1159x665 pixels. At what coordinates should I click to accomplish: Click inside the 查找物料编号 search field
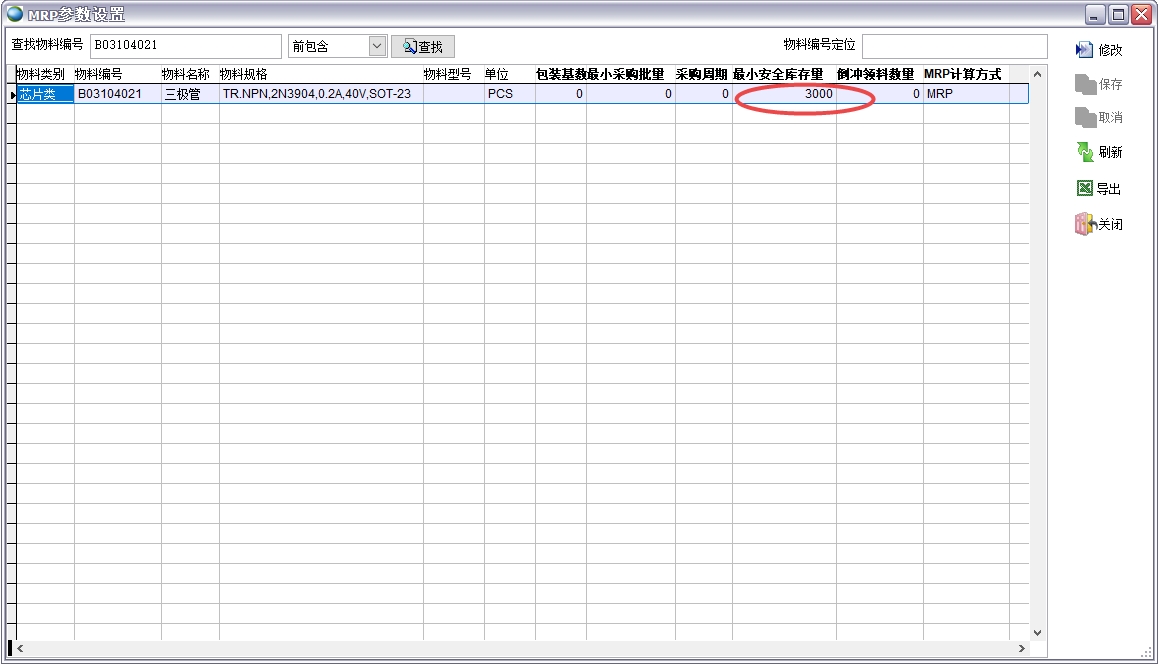185,46
